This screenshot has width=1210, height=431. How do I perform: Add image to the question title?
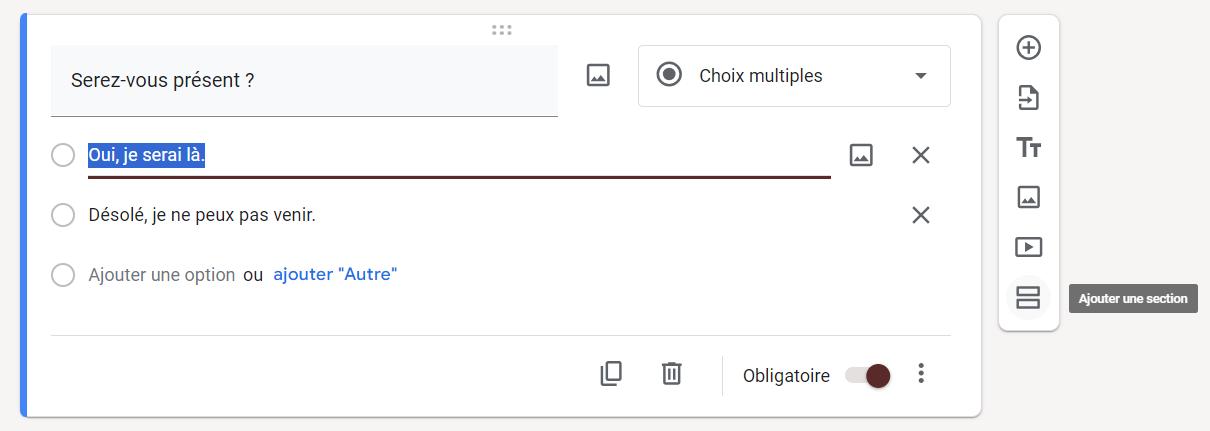pos(598,75)
